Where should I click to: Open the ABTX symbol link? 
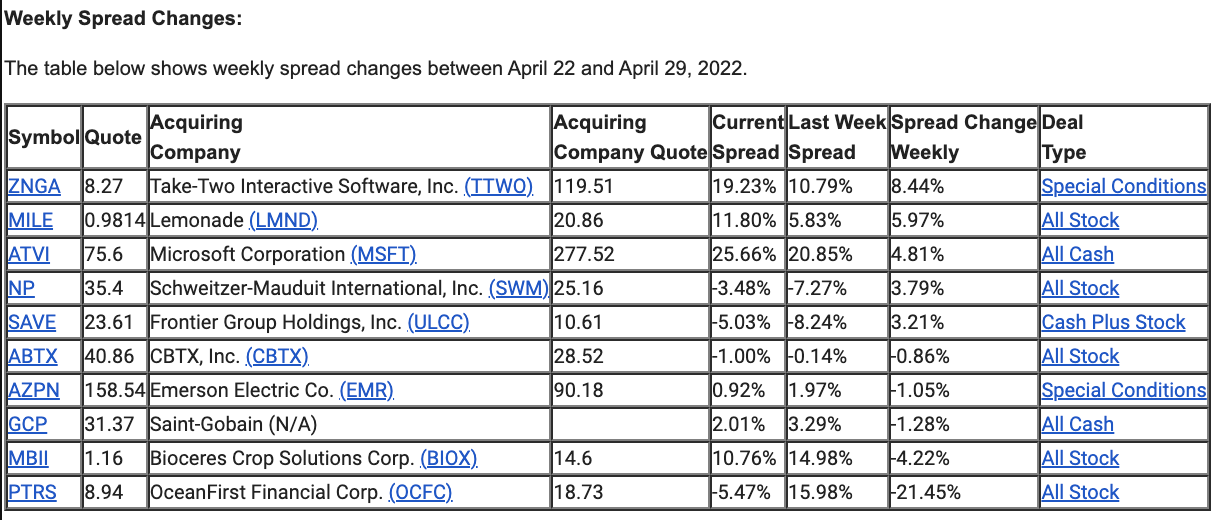point(33,357)
